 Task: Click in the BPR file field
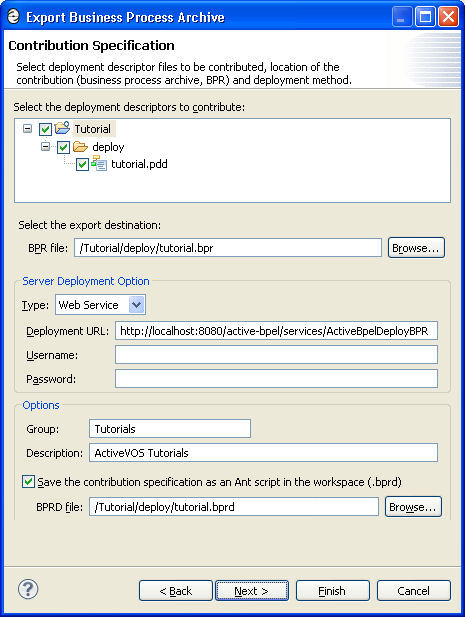(x=228, y=248)
